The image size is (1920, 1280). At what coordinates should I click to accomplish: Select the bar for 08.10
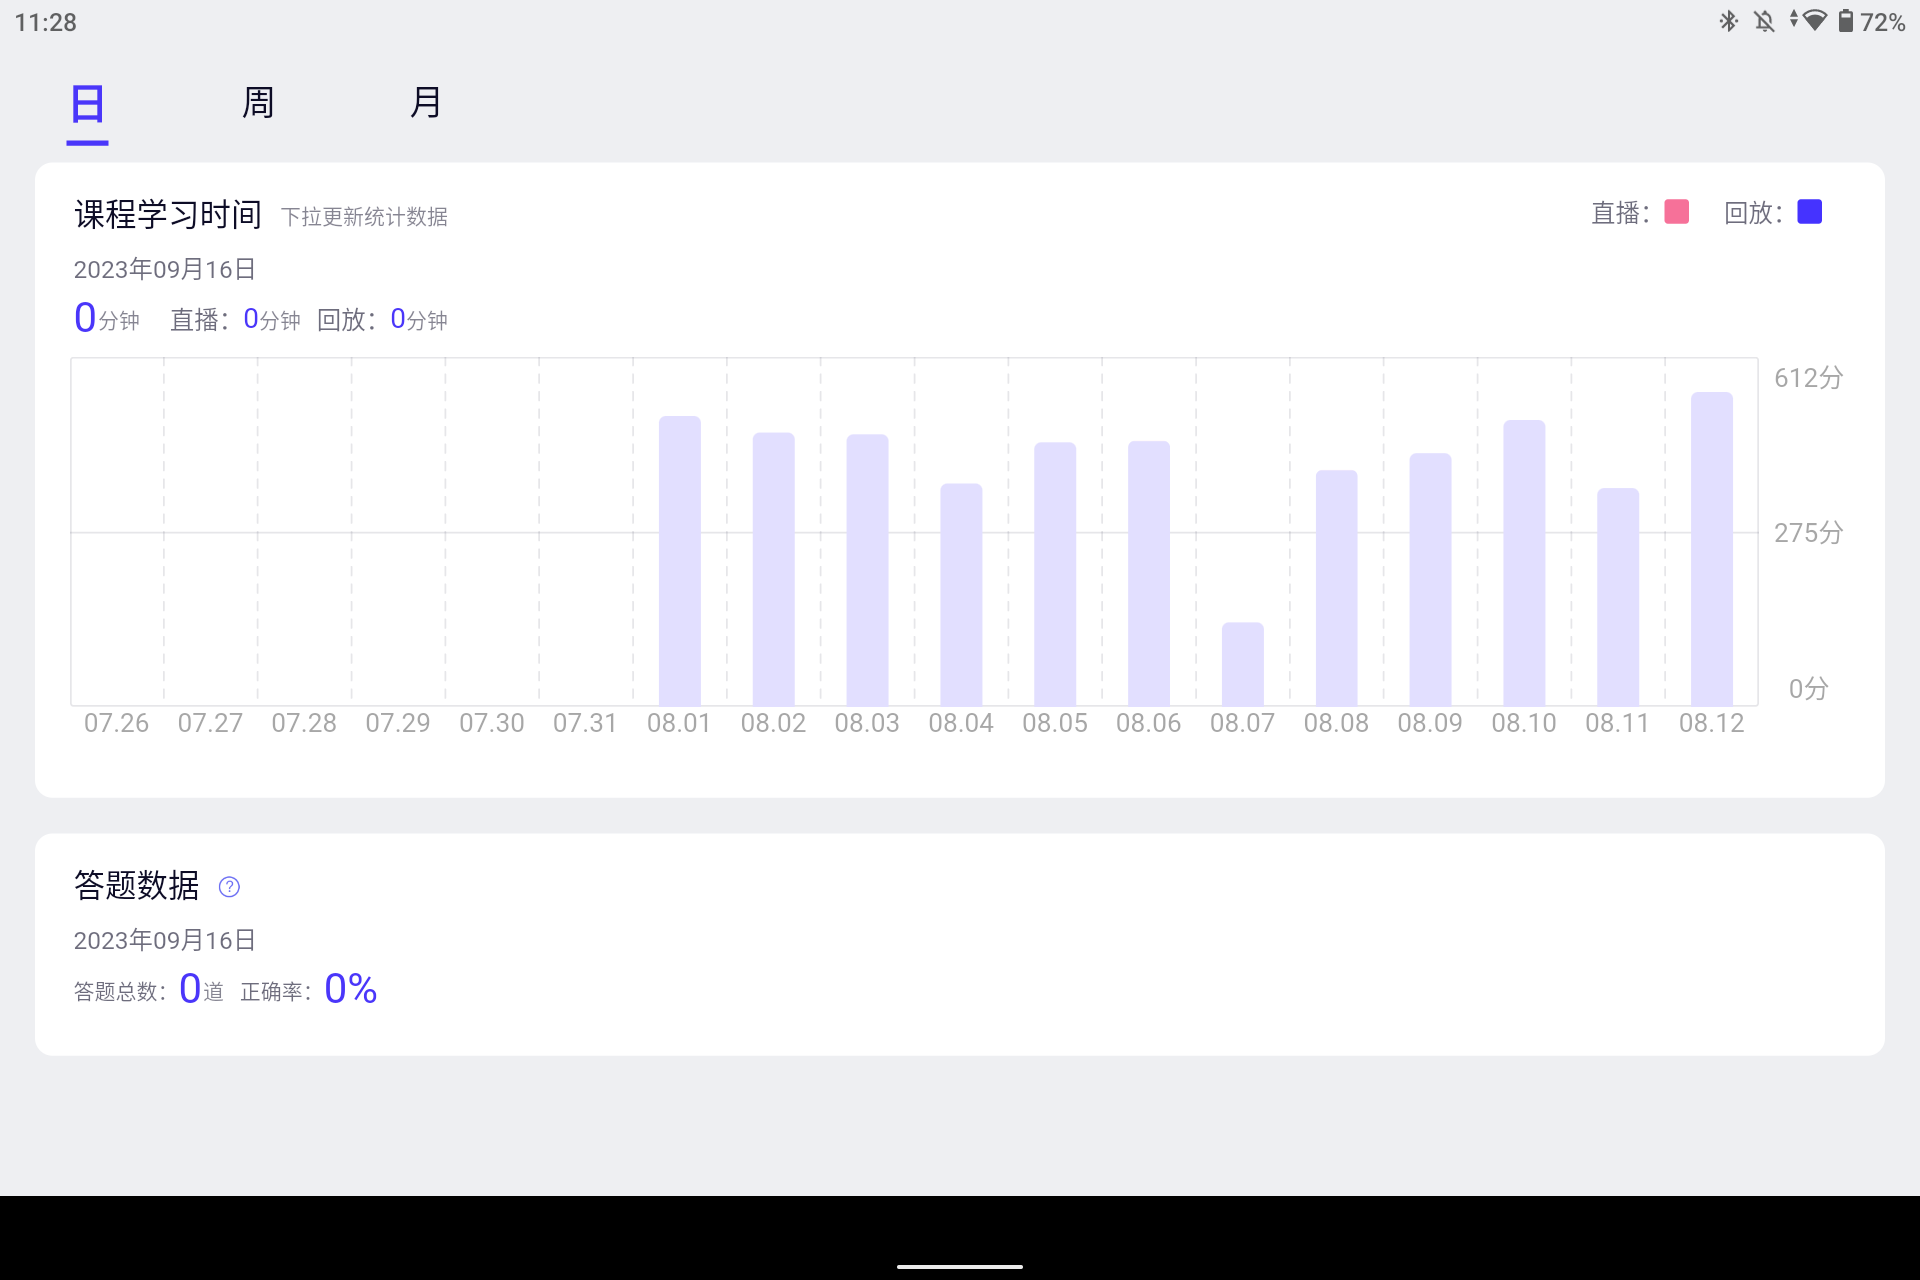pyautogui.click(x=1524, y=563)
